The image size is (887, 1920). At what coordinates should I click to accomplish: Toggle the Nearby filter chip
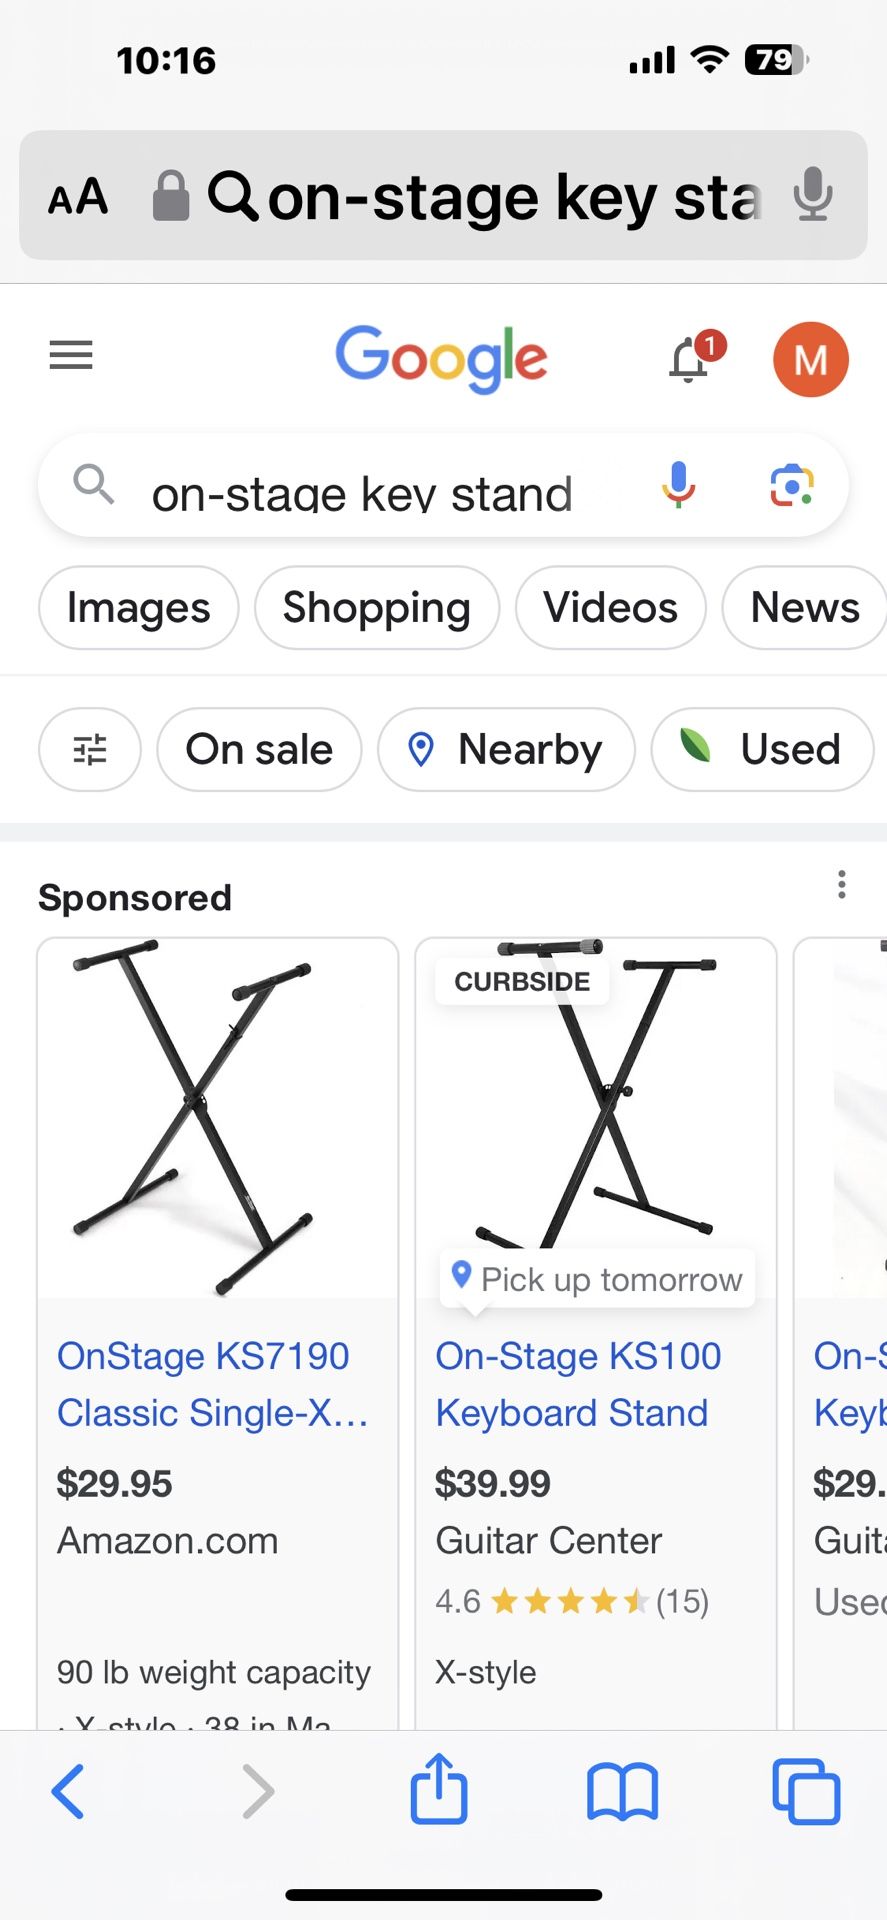[x=506, y=750]
